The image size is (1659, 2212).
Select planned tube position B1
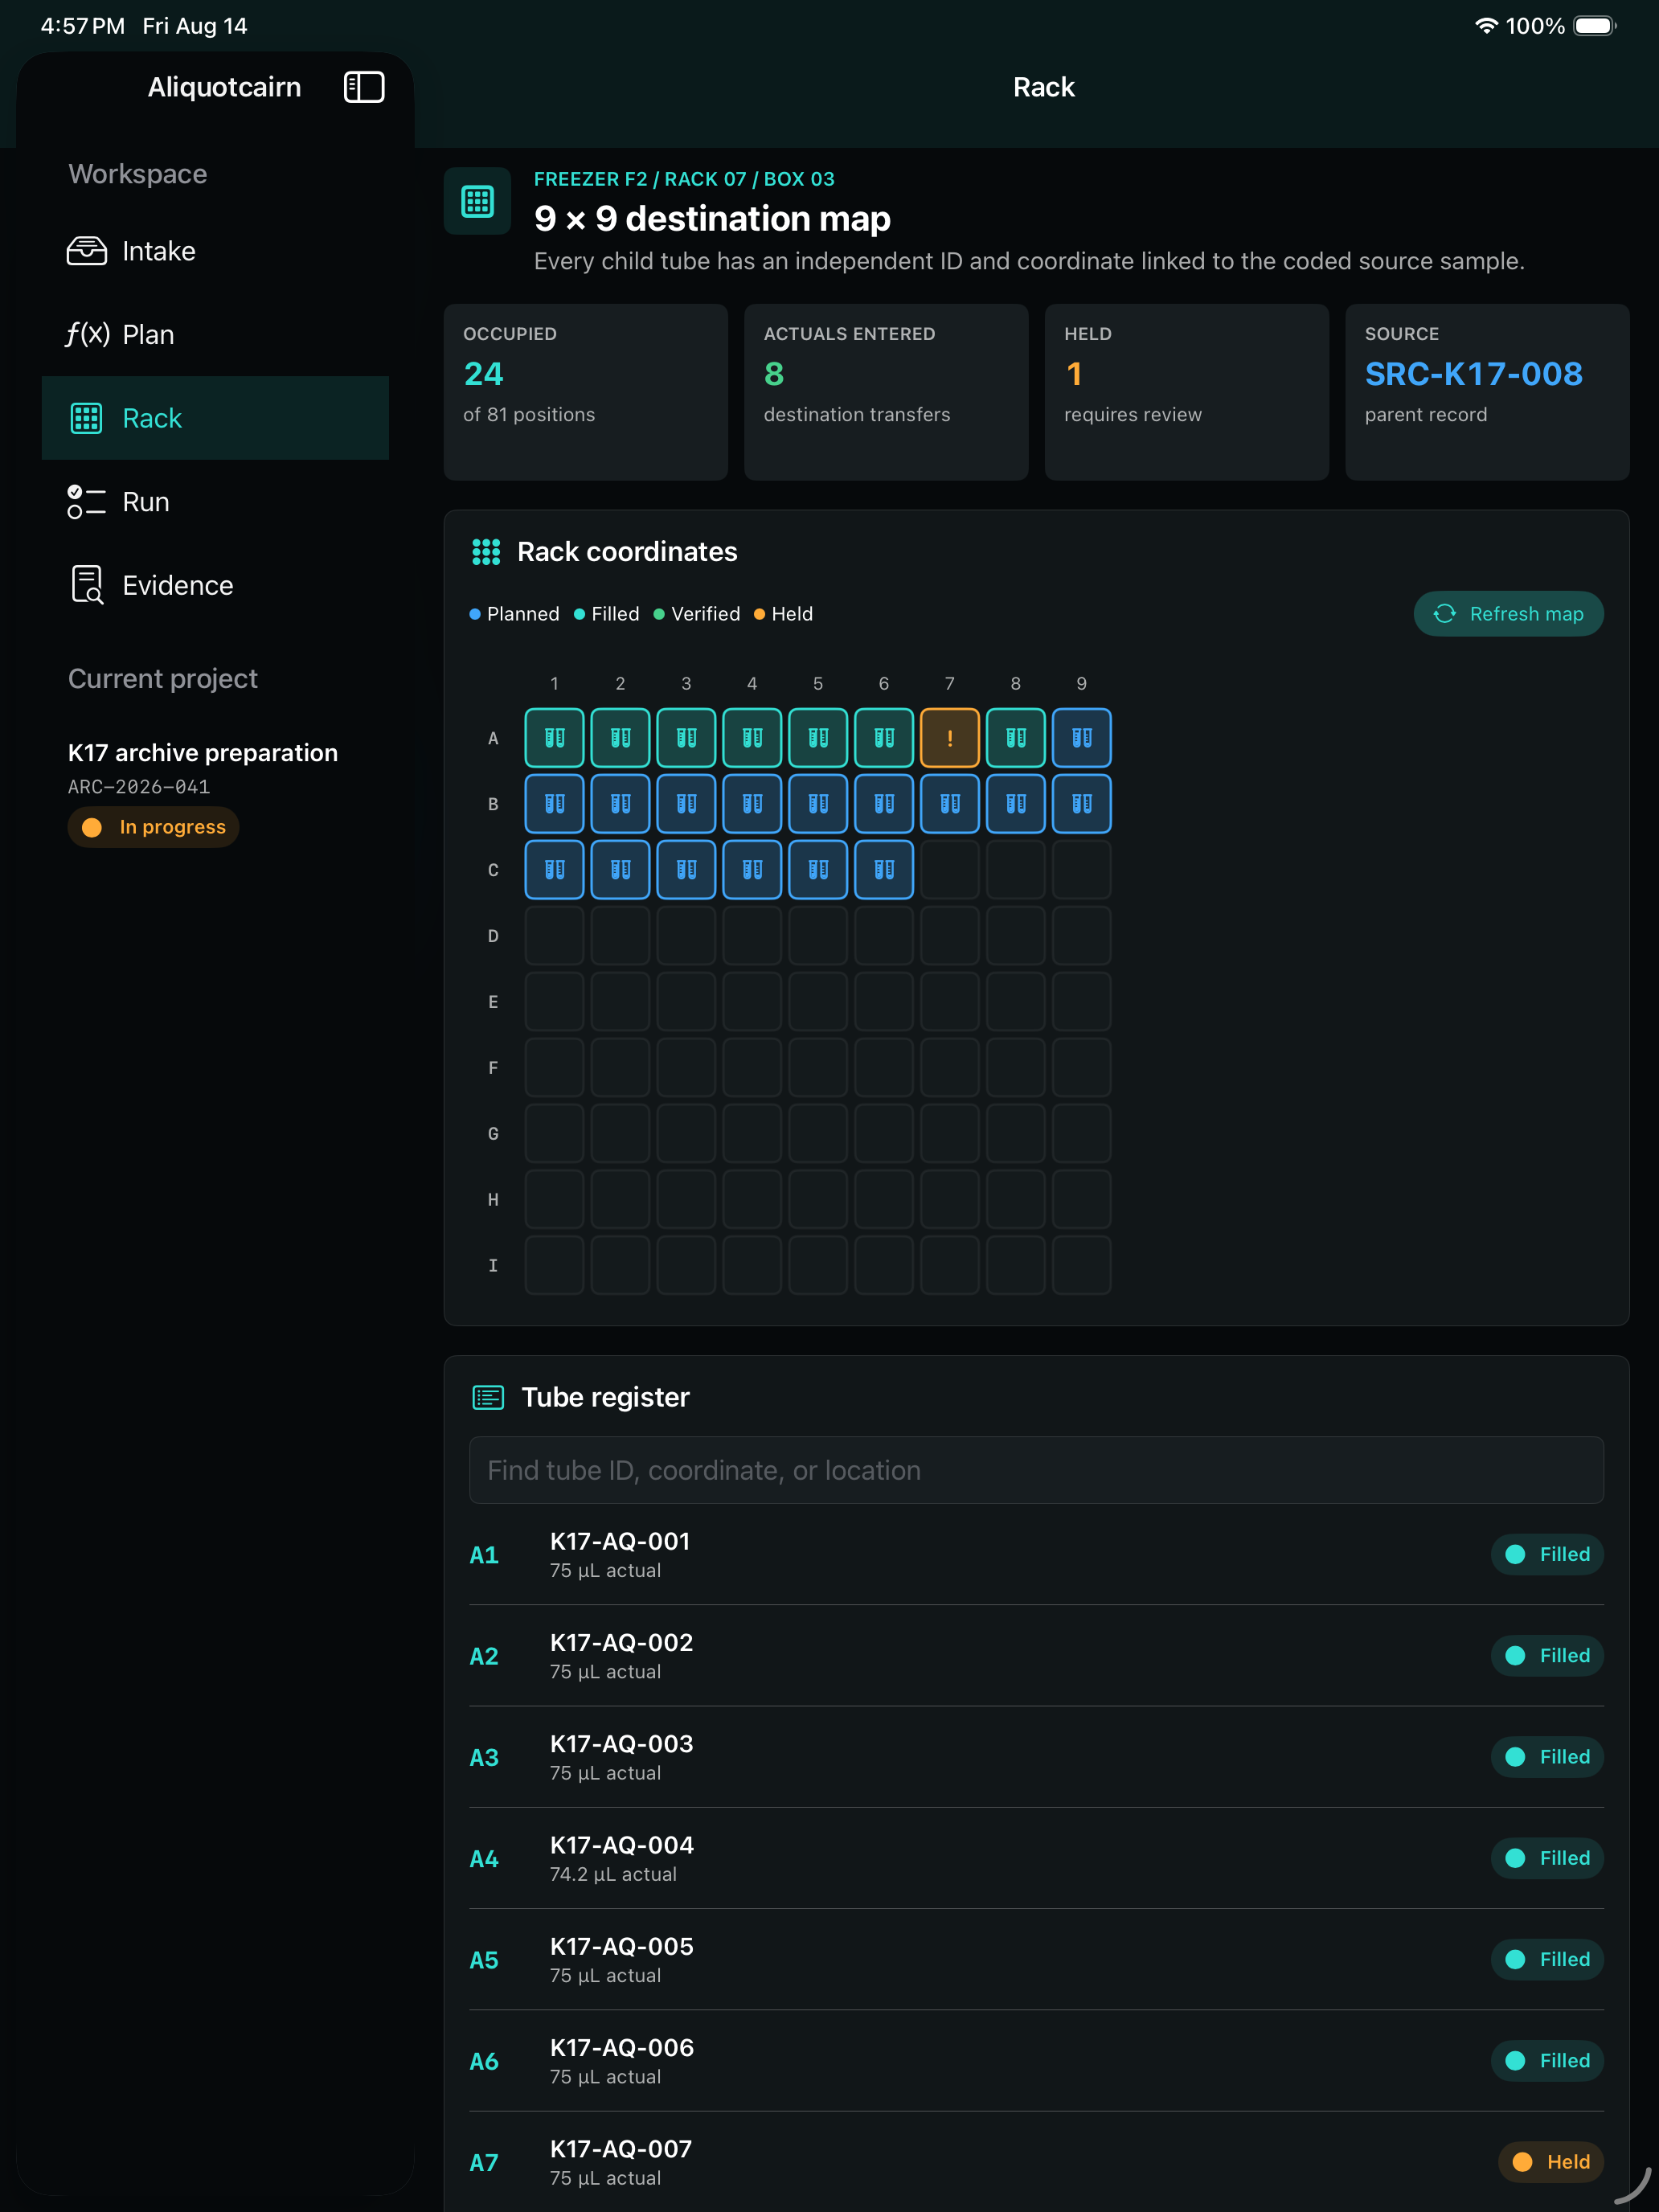(x=555, y=804)
